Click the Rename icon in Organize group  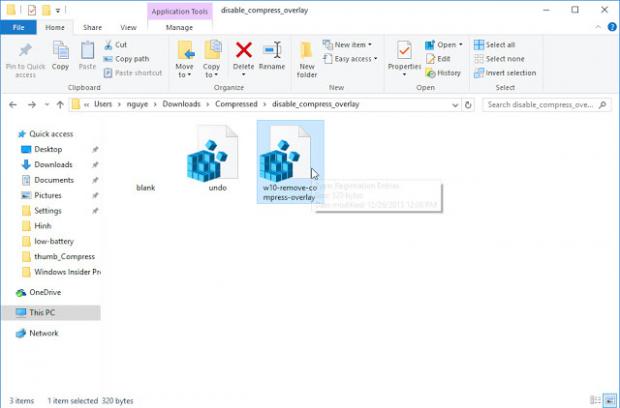click(272, 56)
